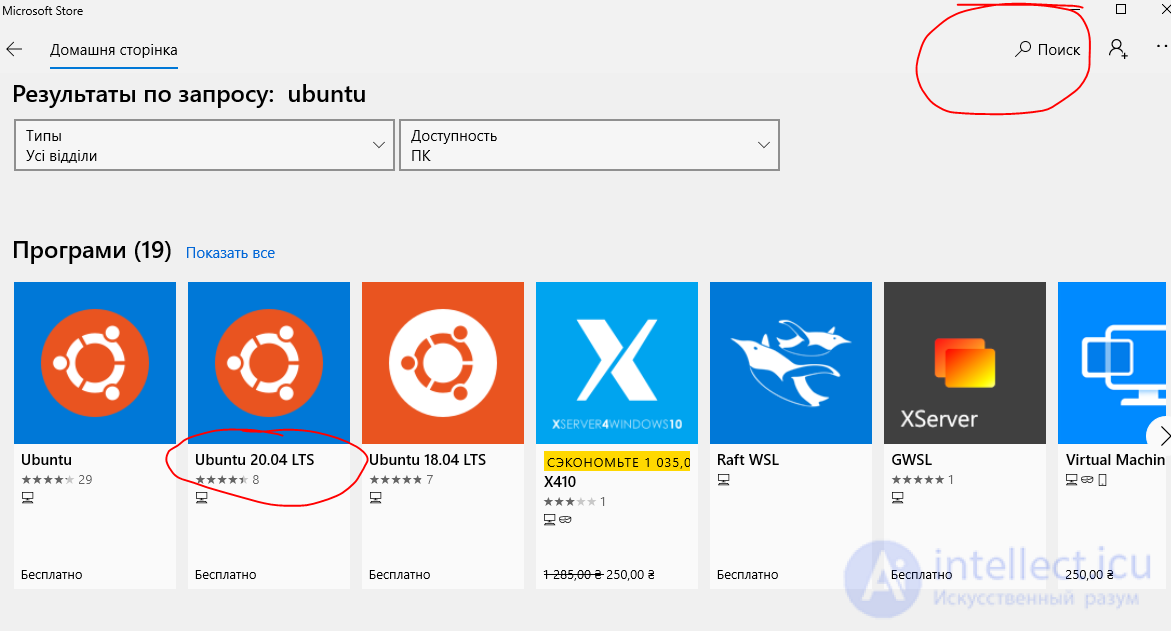Screen dimensions: 1171x631
Task: Click the star rating of X410
Action: [x=571, y=501]
